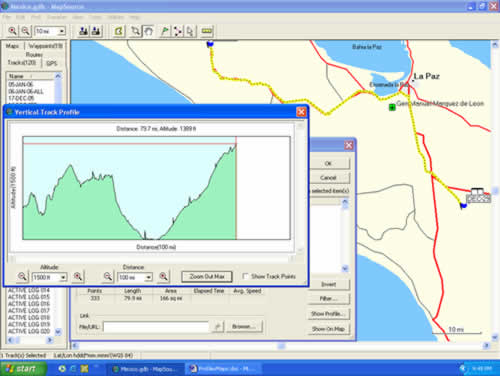Screen dimensions: 500x376
Task: Select the waypoint flag tool
Action: [164, 31]
